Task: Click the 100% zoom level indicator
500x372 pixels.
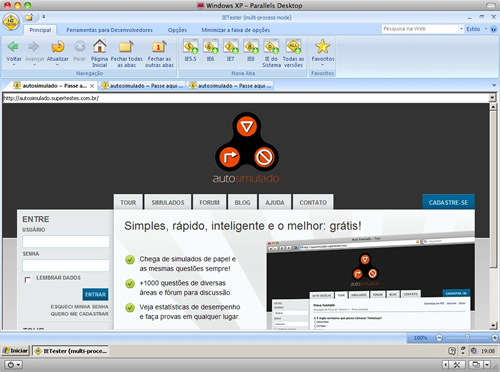Action: click(x=420, y=338)
